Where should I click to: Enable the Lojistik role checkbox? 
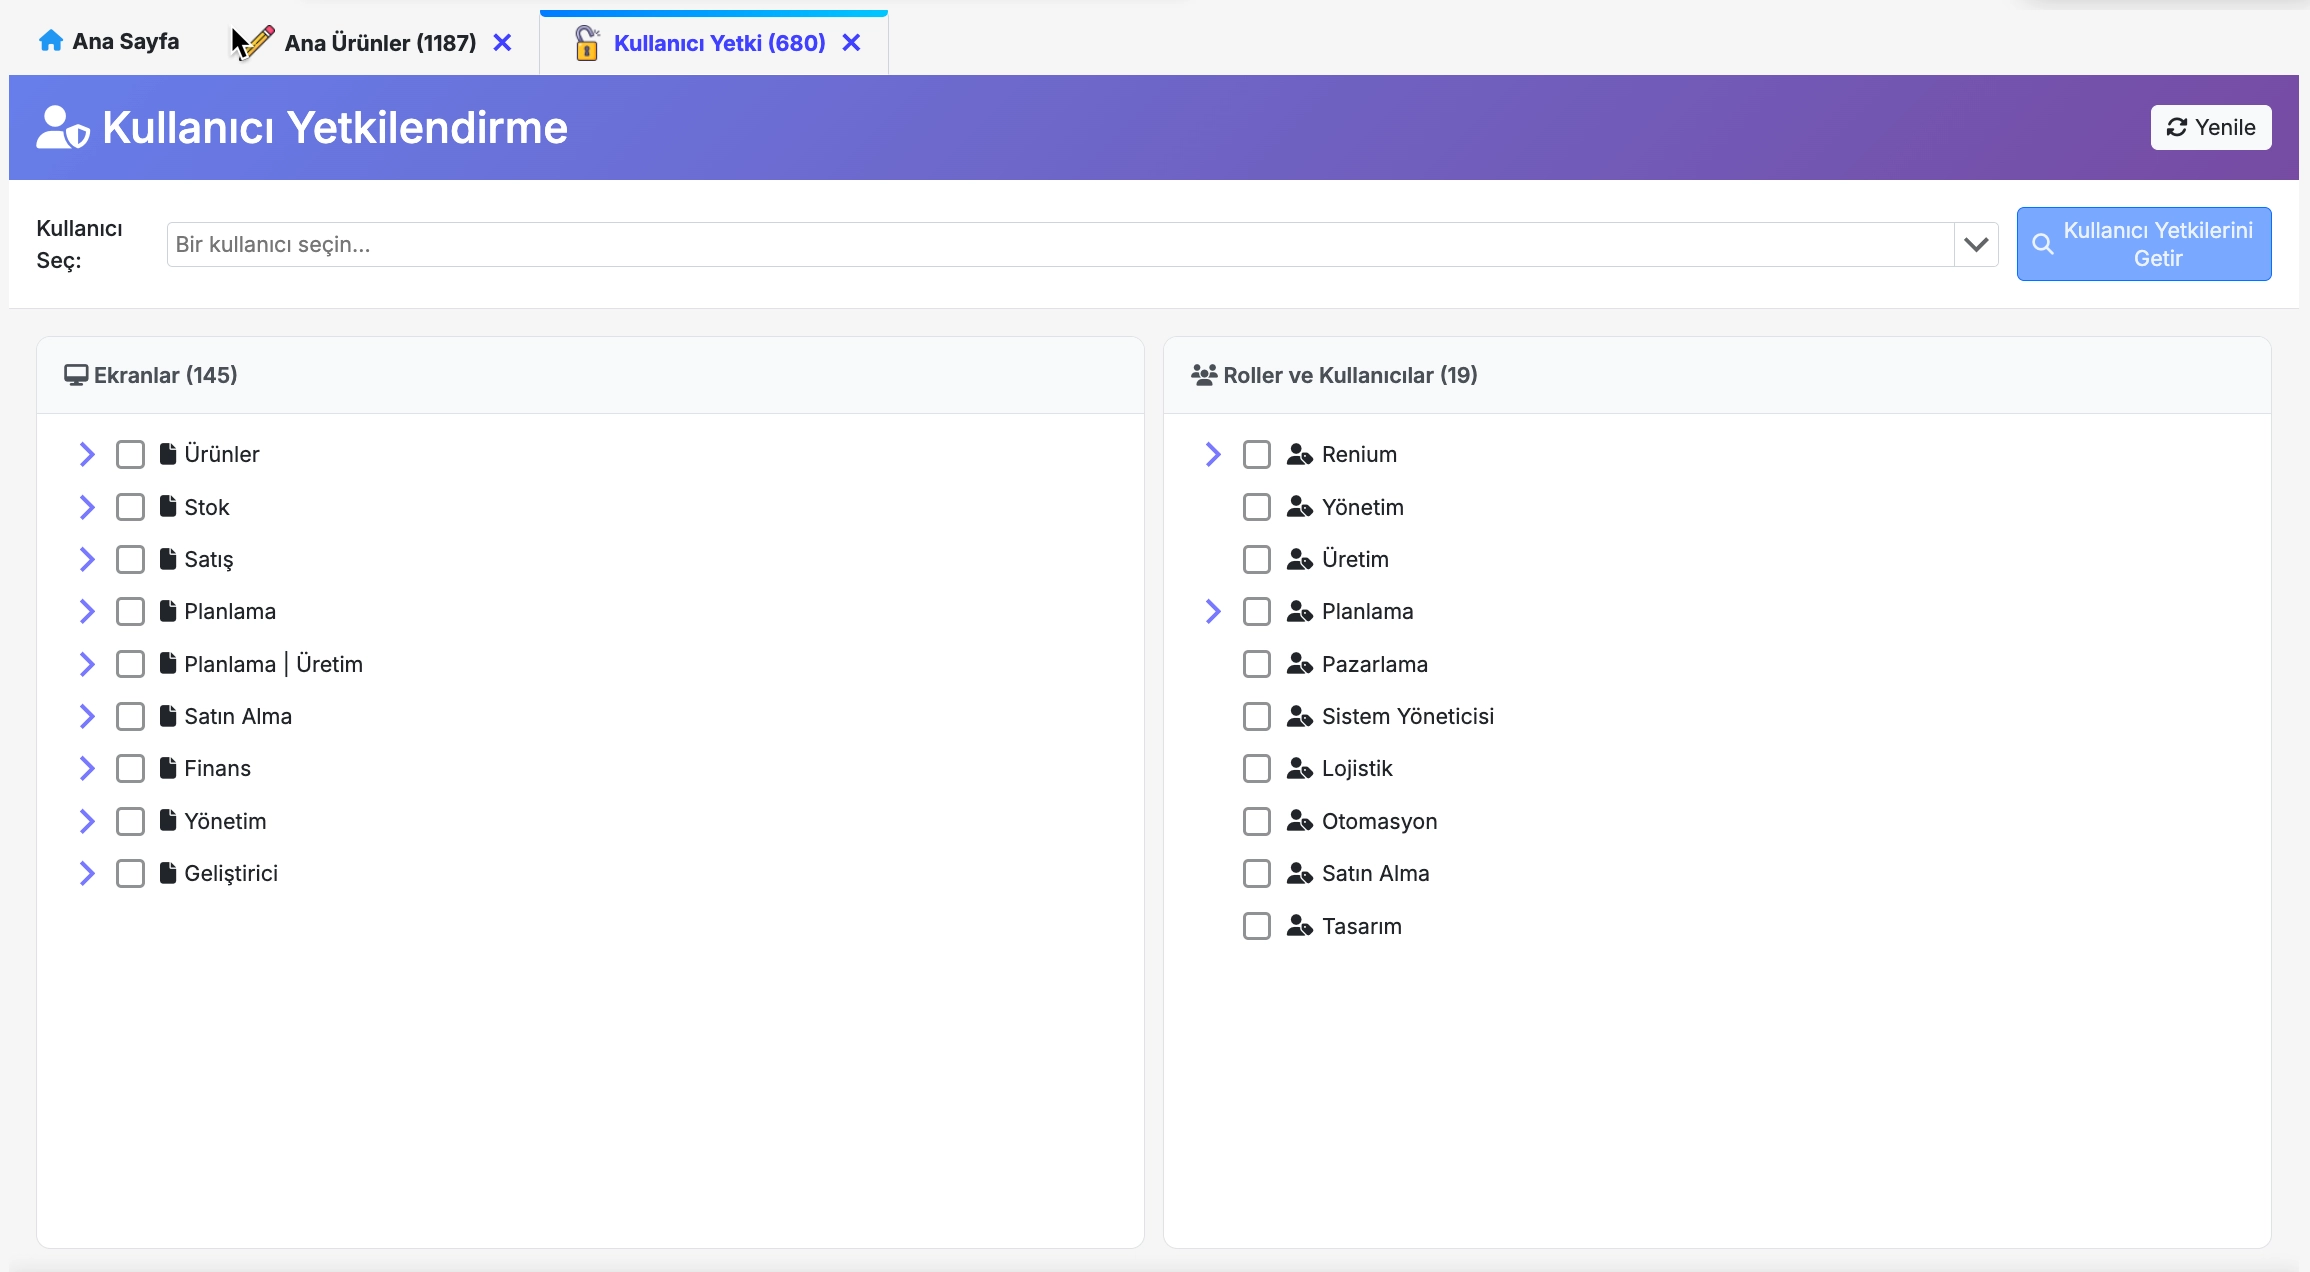[x=1257, y=768]
